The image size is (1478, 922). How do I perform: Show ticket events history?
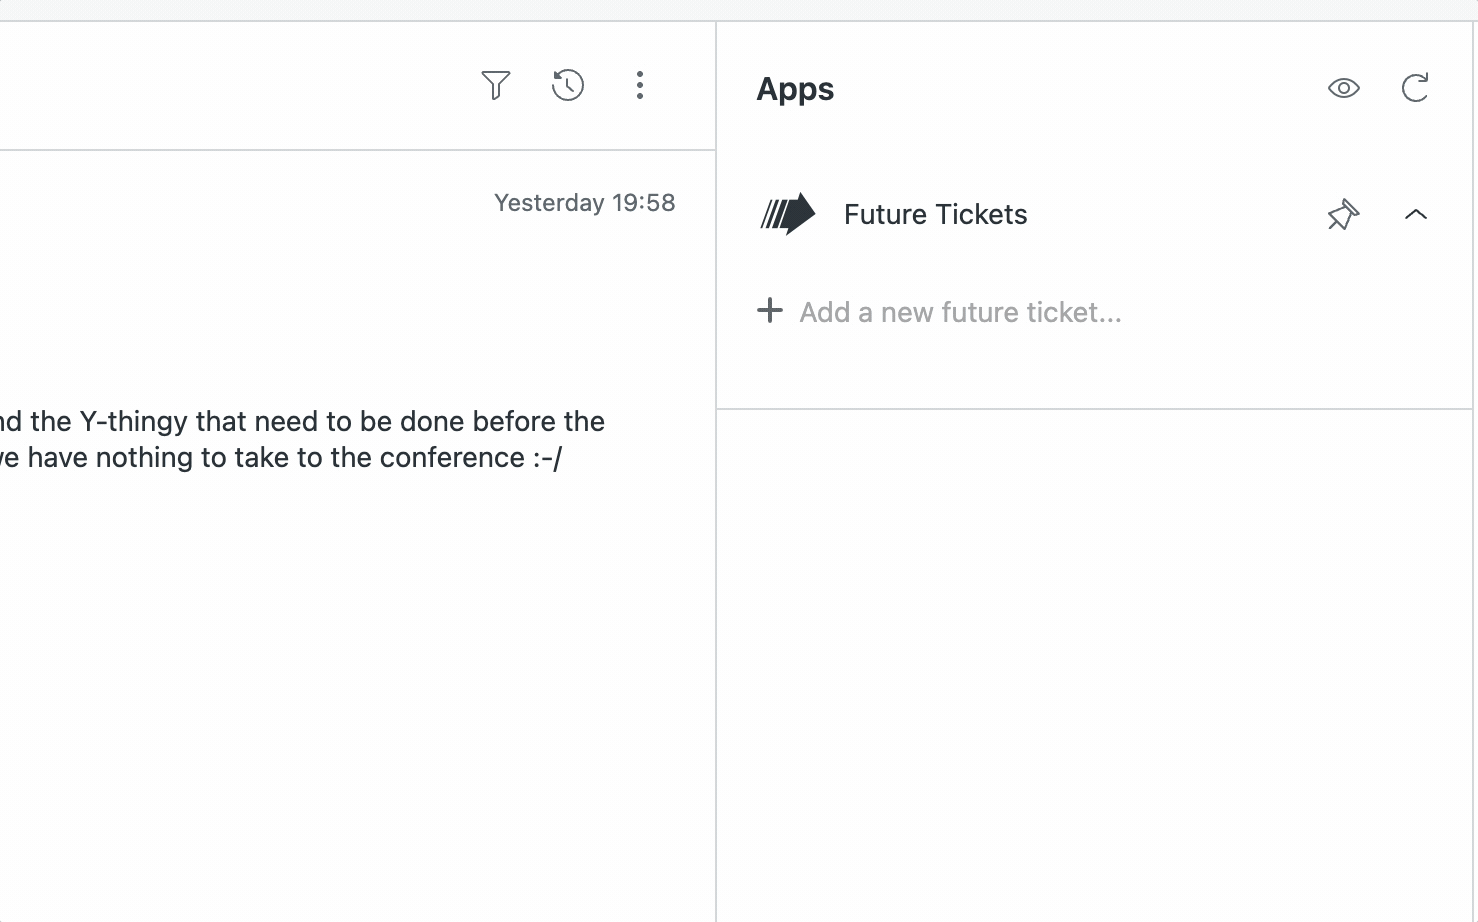click(x=568, y=85)
